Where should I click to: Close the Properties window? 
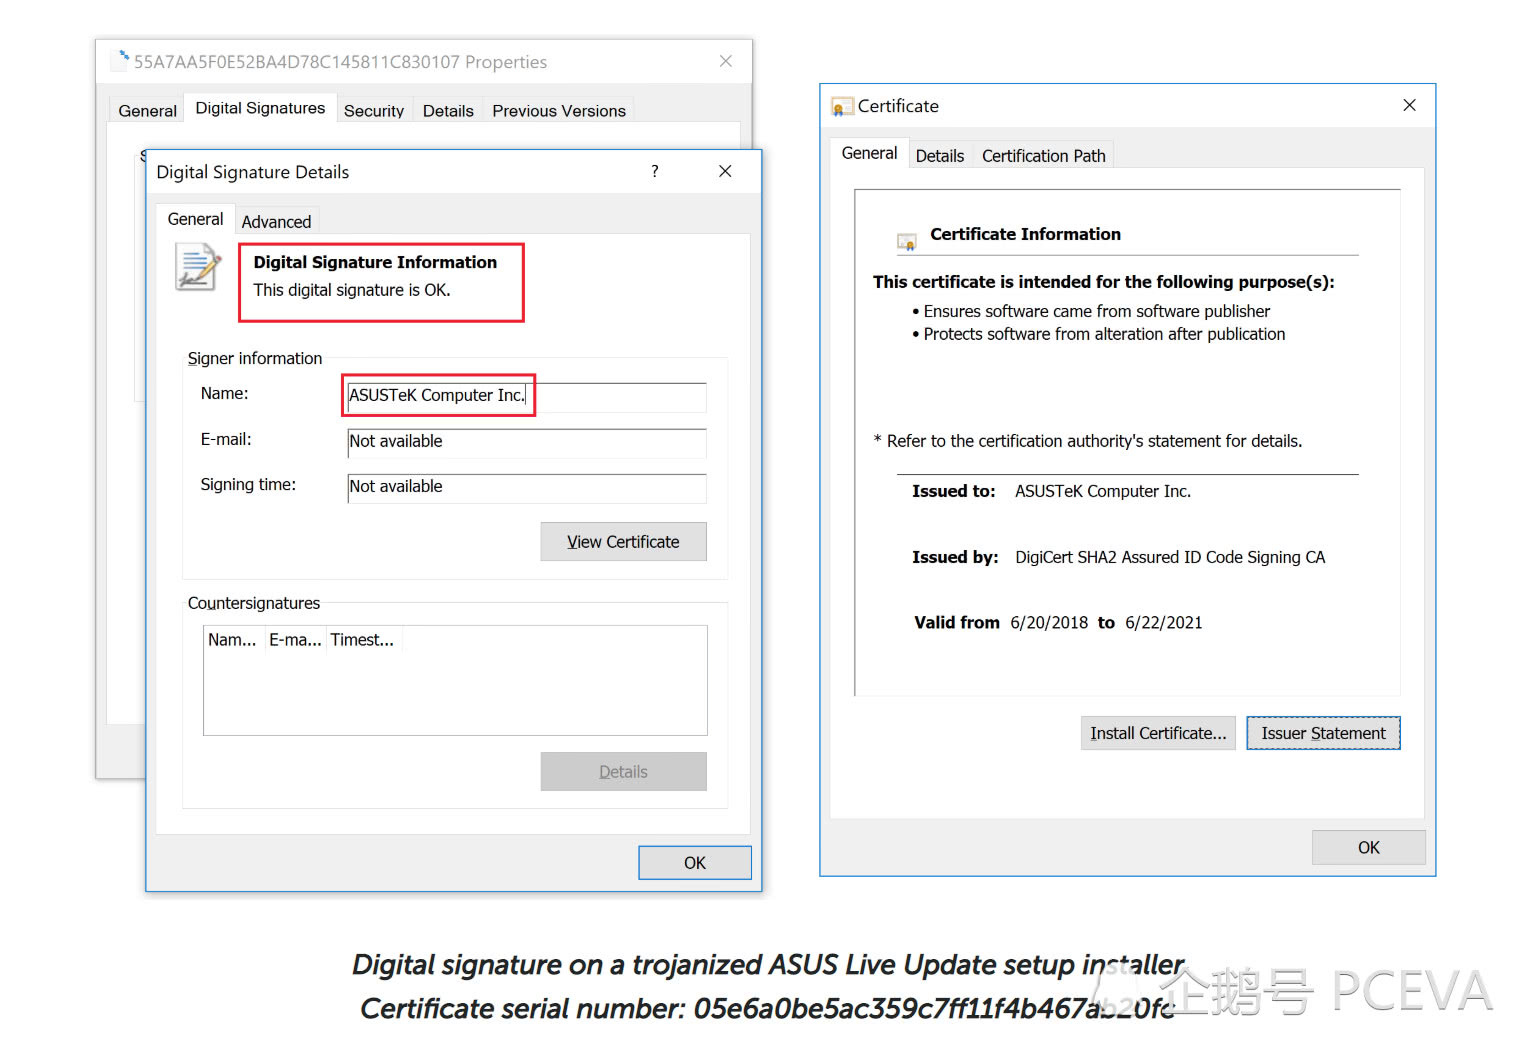726,61
